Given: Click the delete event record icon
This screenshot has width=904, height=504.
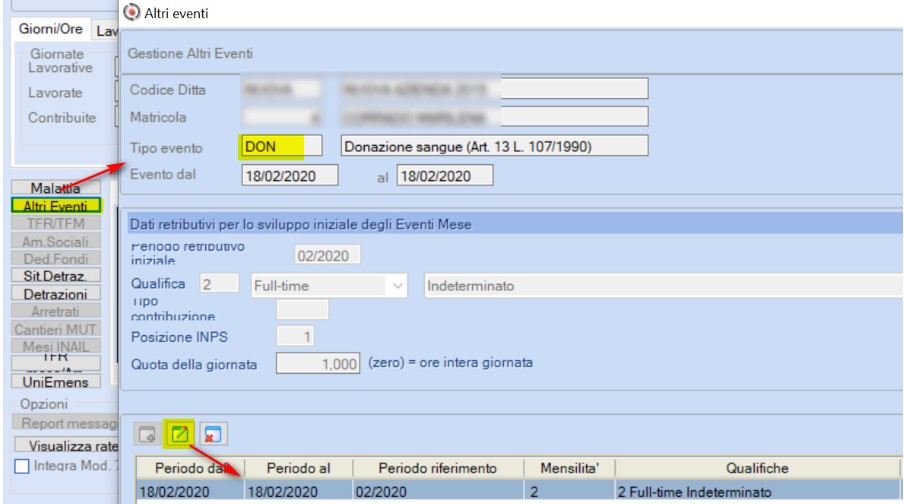Looking at the screenshot, I should (212, 434).
